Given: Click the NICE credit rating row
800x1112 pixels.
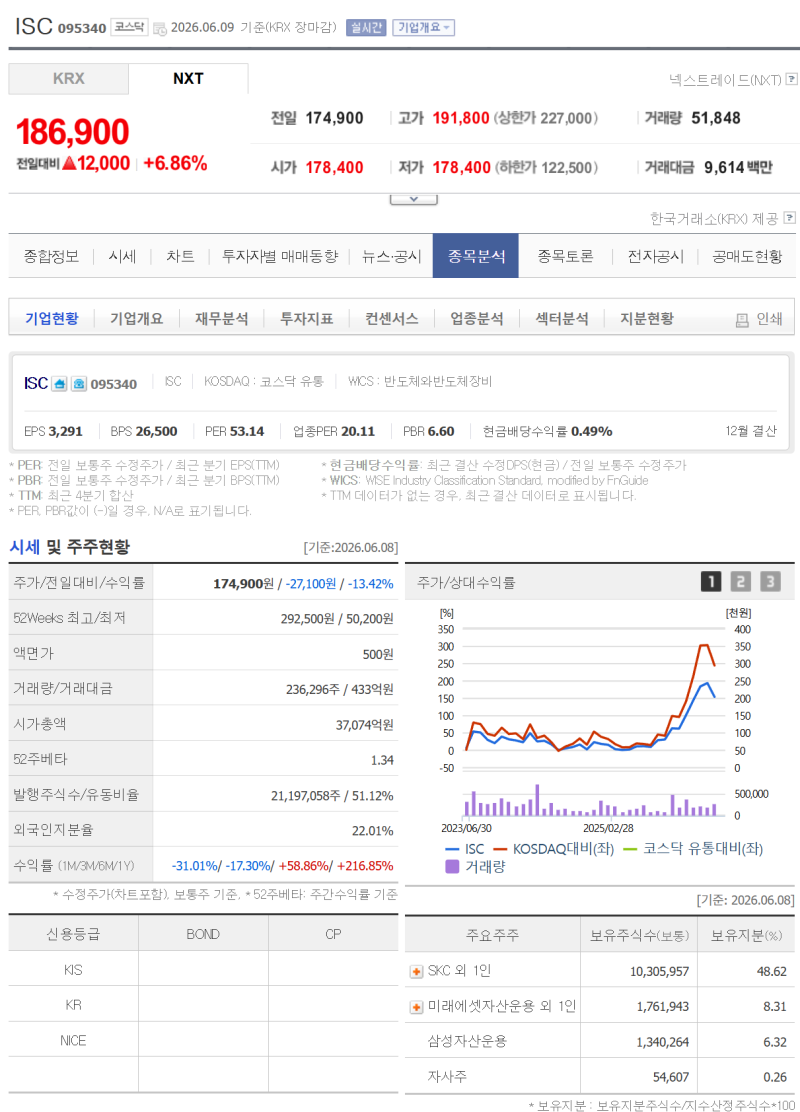Looking at the screenshot, I should click(204, 1040).
